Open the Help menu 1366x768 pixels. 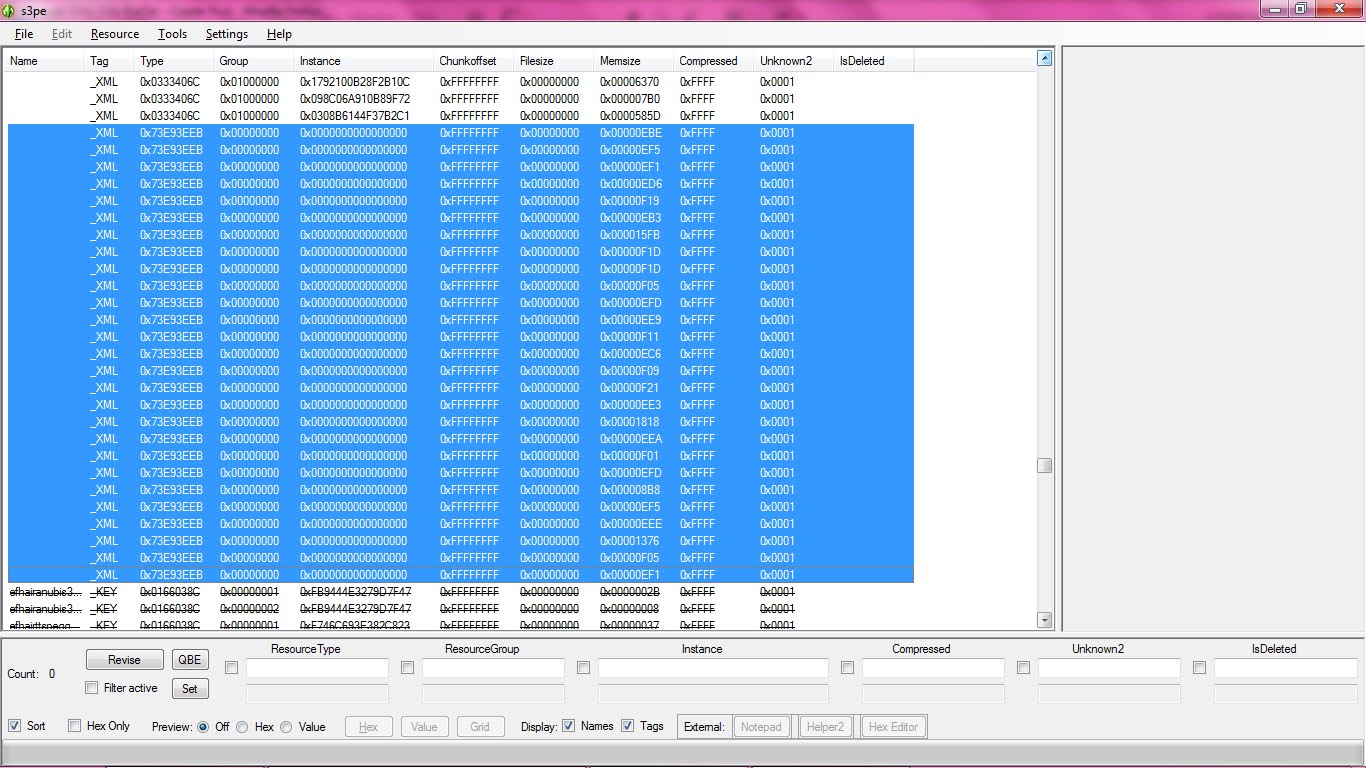(x=278, y=33)
